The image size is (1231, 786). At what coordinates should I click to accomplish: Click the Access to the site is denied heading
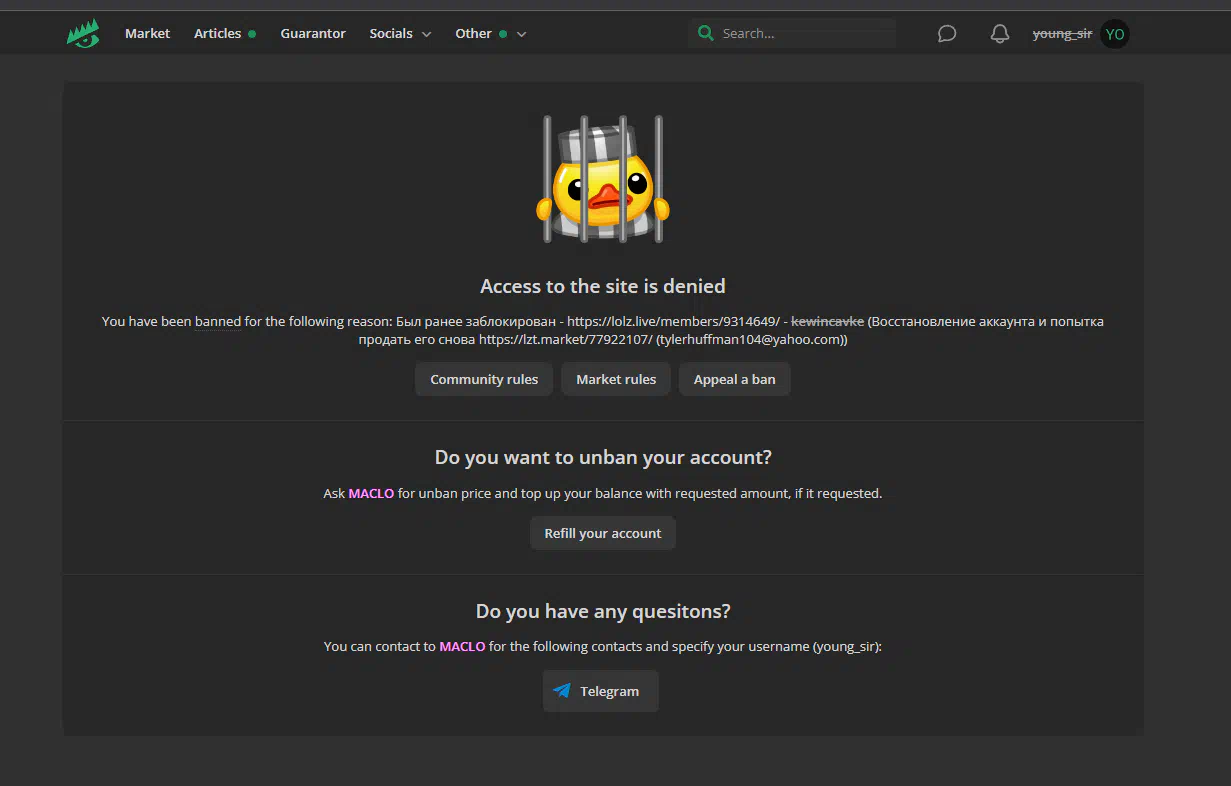pyautogui.click(x=603, y=286)
